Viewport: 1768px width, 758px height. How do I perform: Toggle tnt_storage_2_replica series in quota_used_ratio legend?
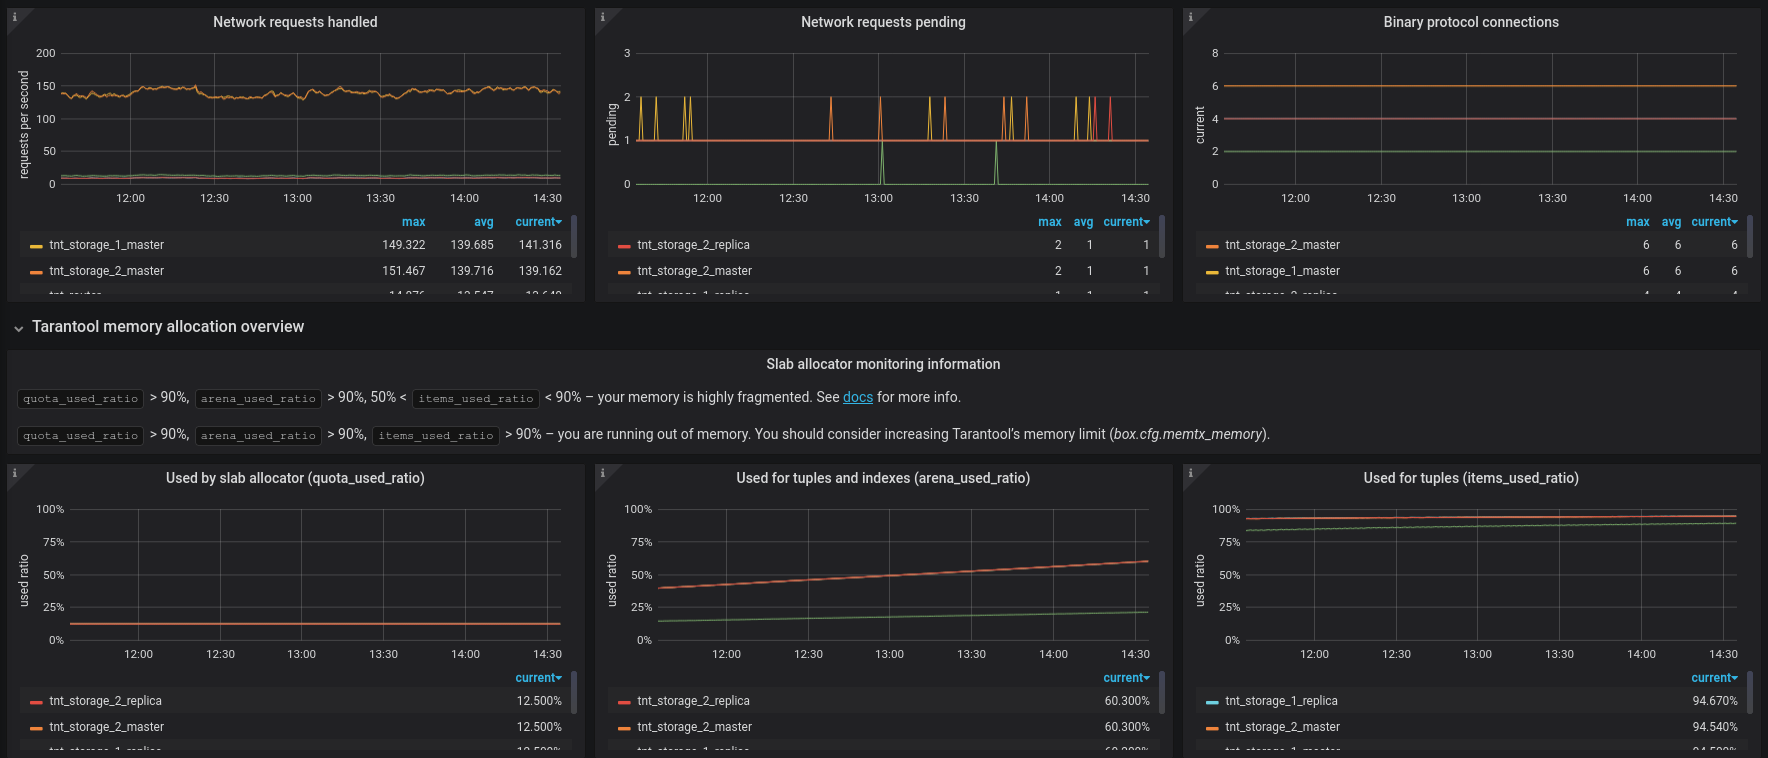pos(105,701)
